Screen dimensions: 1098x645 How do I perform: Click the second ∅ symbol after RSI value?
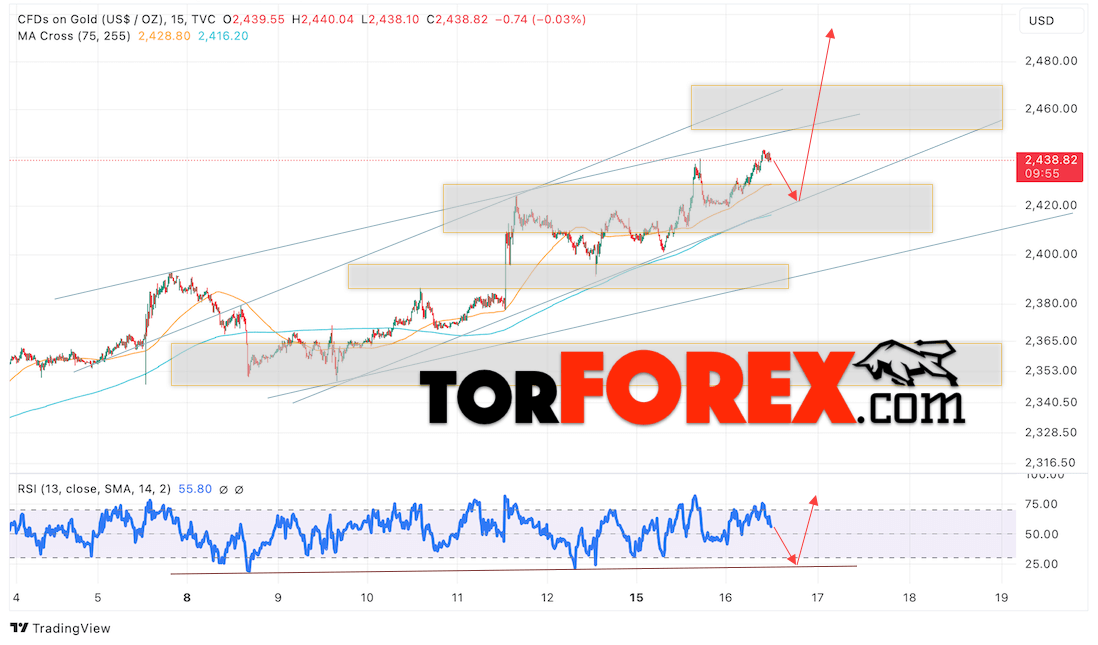tap(239, 490)
